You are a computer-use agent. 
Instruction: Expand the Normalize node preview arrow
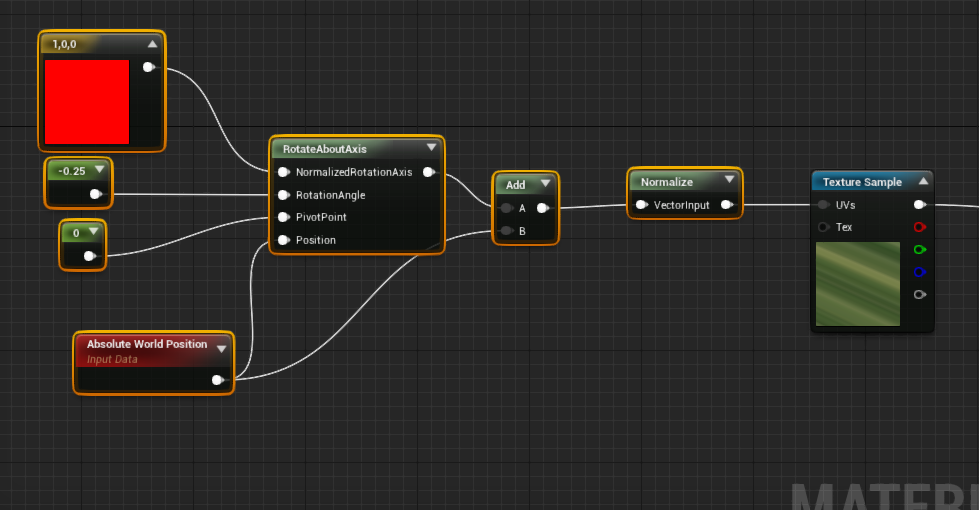729,180
